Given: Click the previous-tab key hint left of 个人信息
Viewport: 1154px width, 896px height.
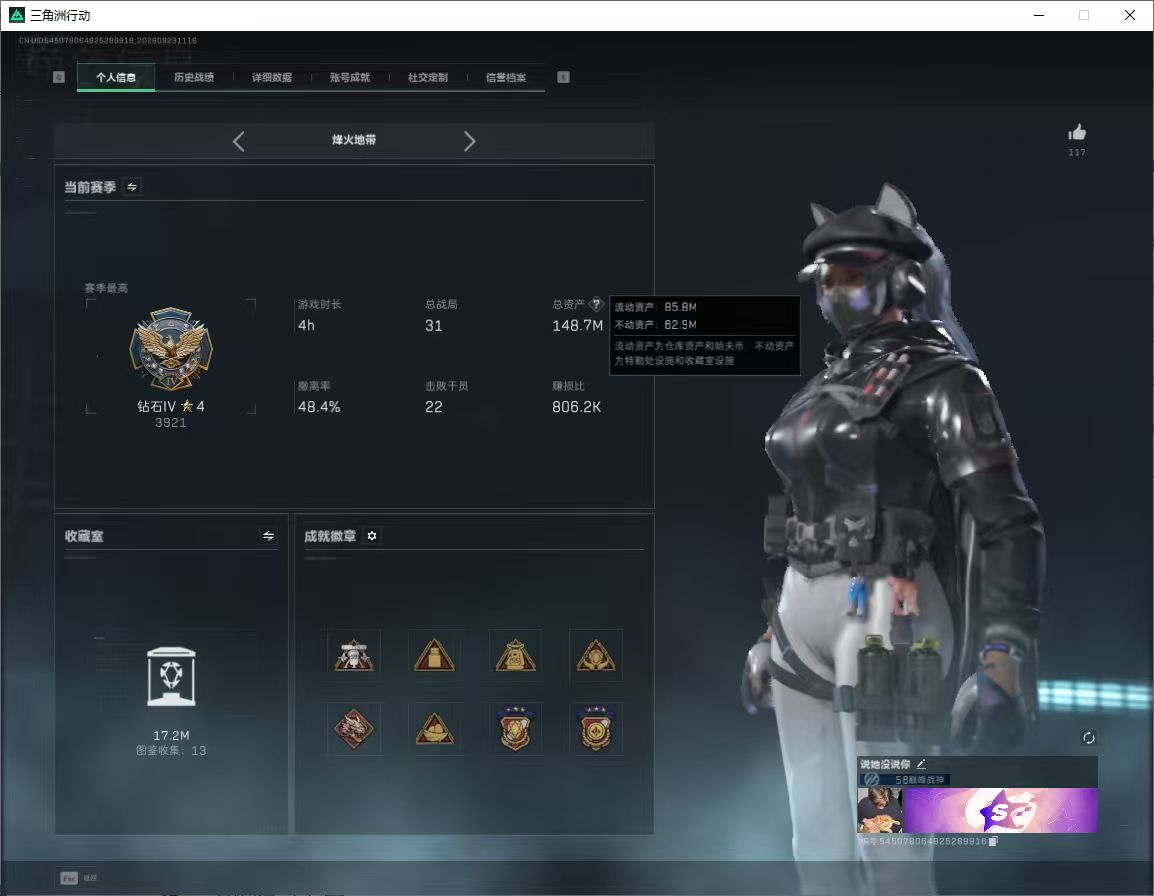Looking at the screenshot, I should (59, 77).
